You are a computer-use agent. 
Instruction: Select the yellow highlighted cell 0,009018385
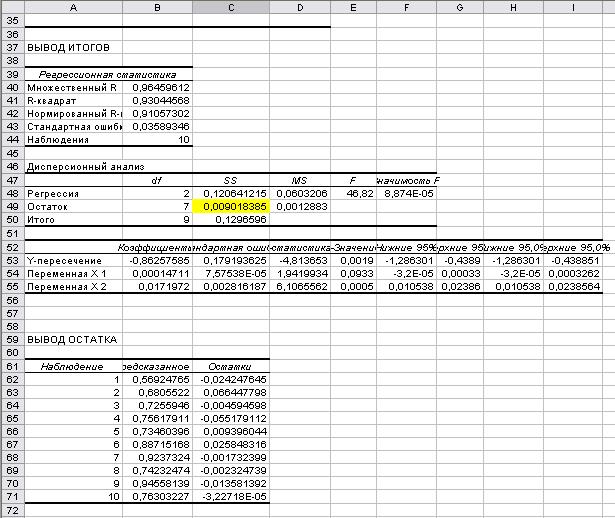231,207
